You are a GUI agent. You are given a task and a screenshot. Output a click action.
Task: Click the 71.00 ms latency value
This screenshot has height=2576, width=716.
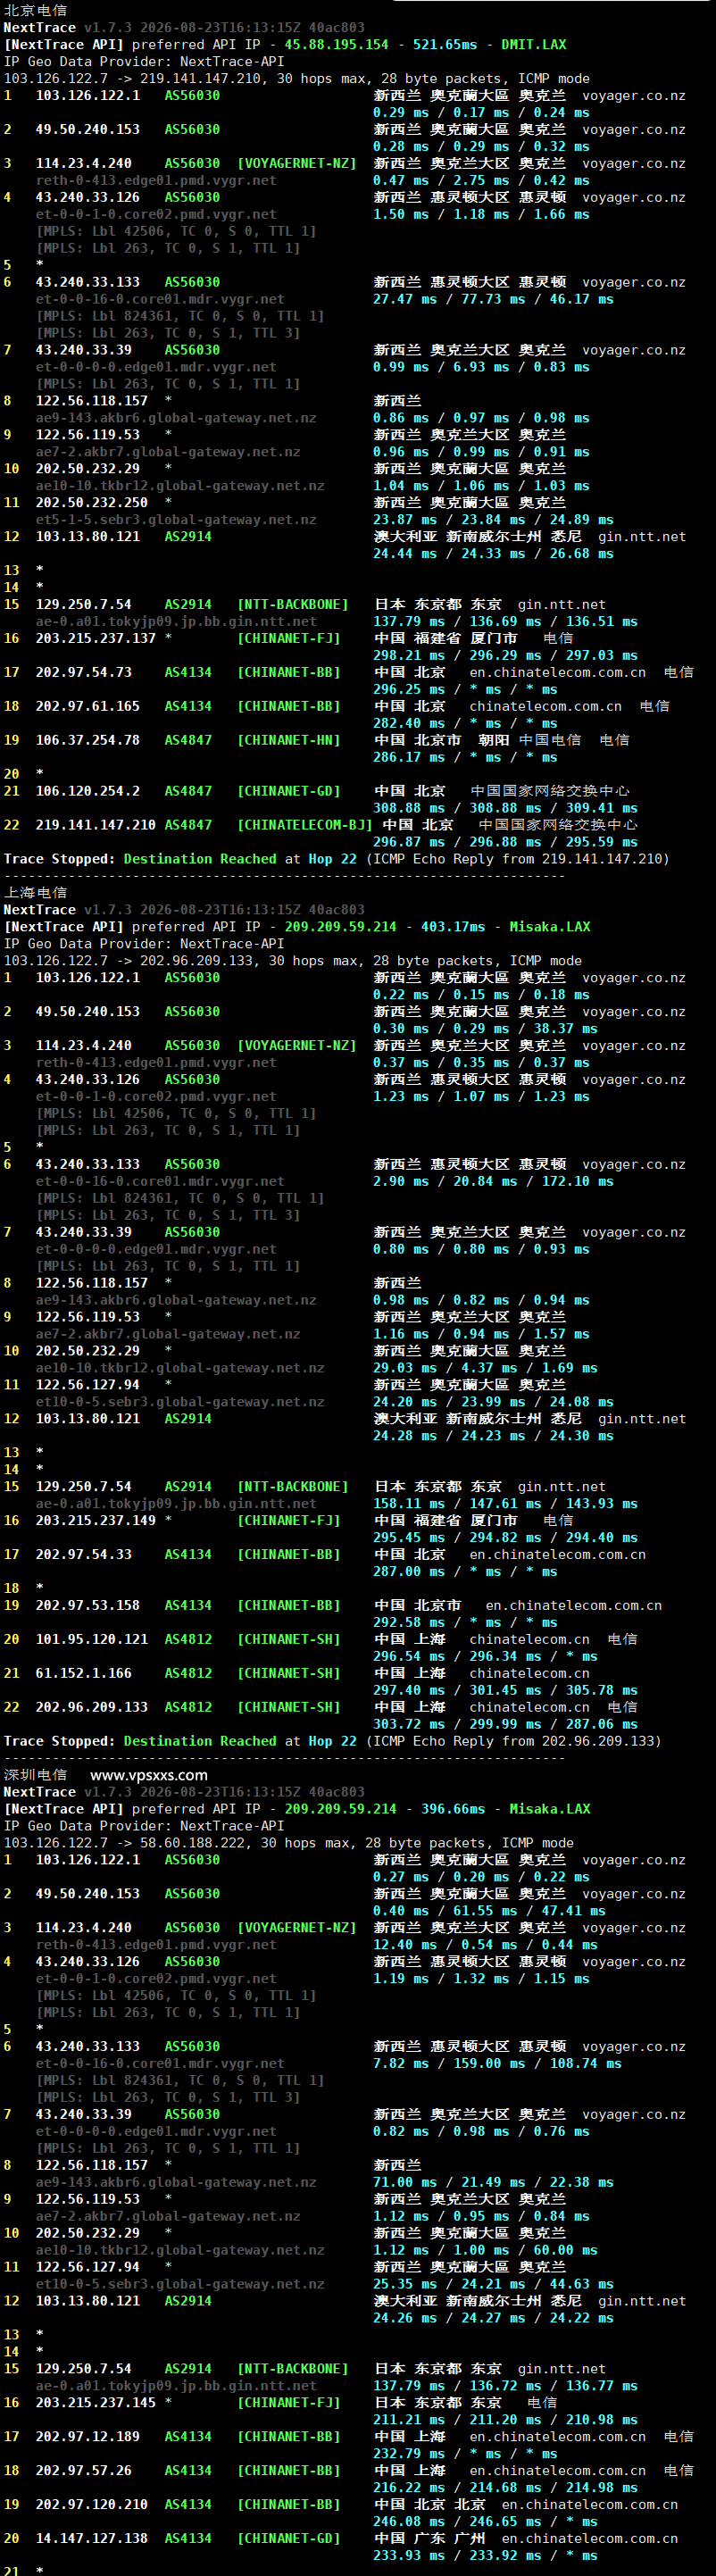404,2182
